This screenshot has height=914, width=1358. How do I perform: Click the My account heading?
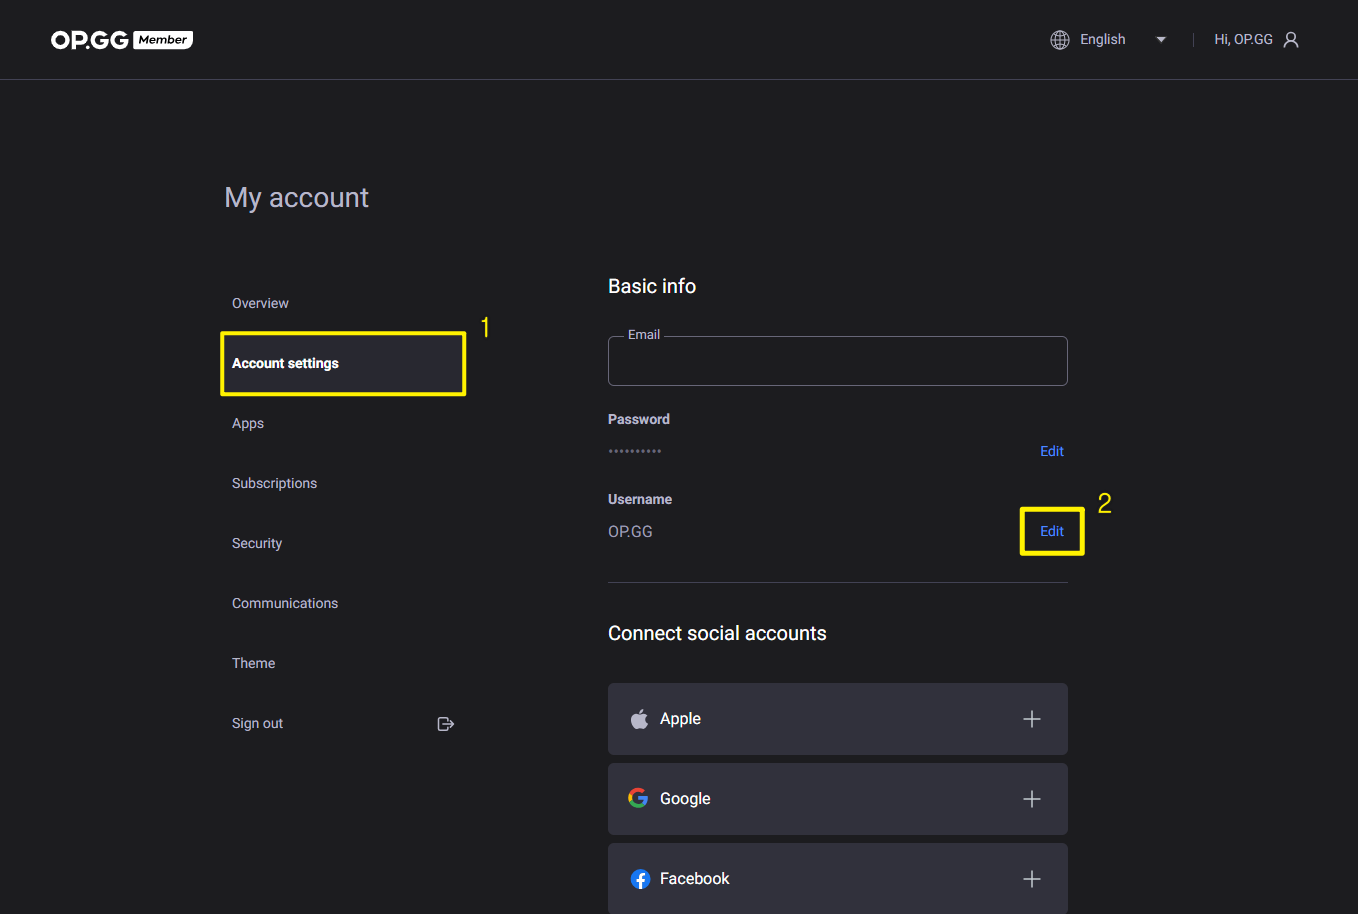[x=296, y=198]
